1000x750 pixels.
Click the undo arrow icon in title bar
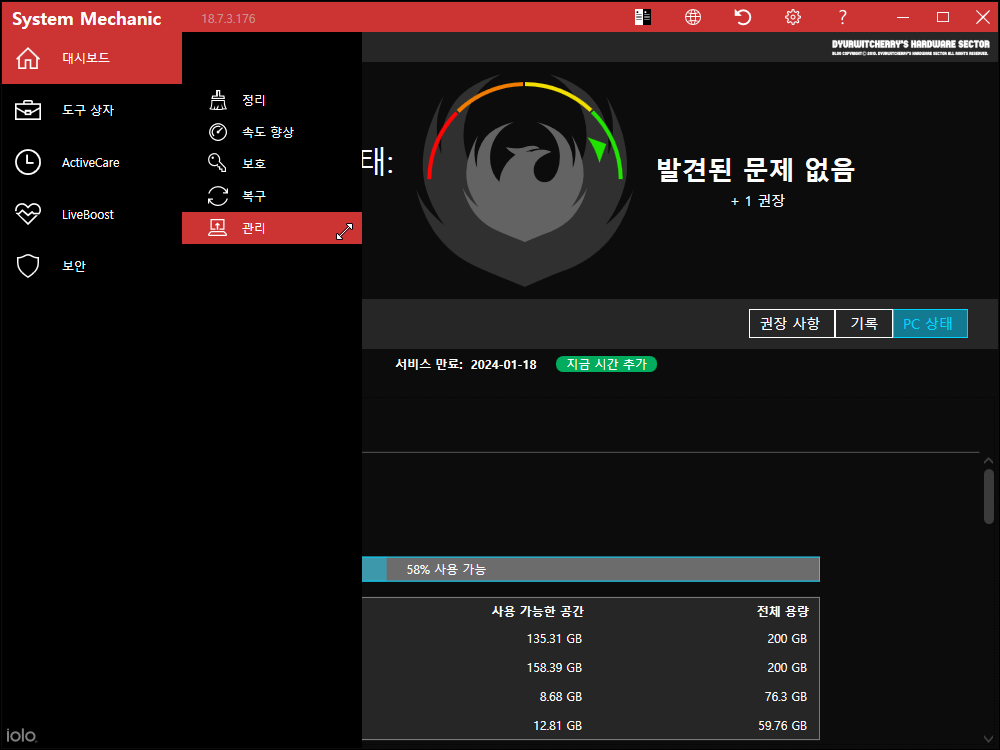coord(743,17)
